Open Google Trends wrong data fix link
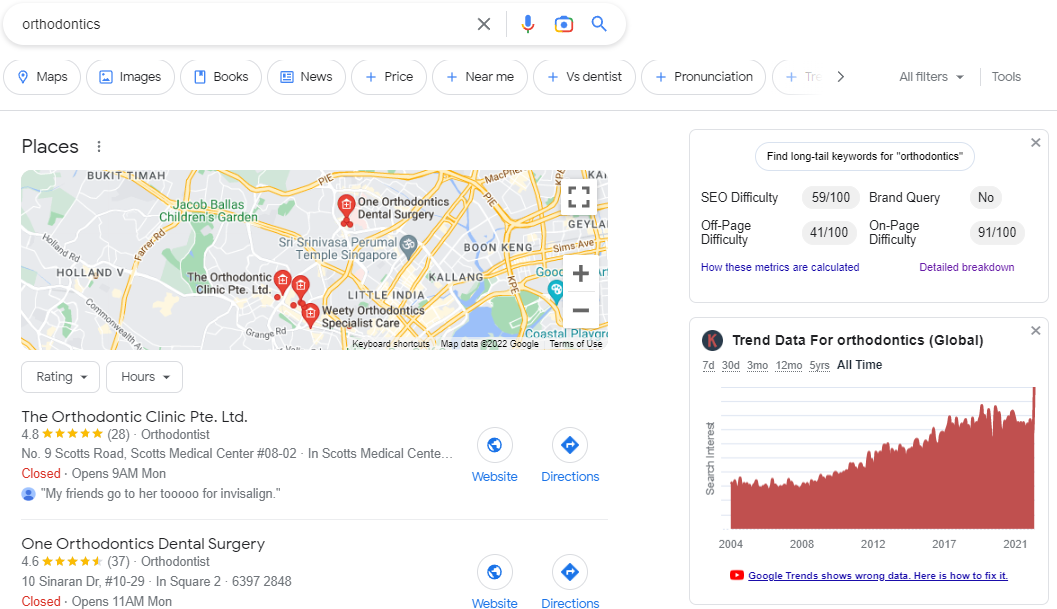The height and width of the screenshot is (609, 1057). pos(878,575)
